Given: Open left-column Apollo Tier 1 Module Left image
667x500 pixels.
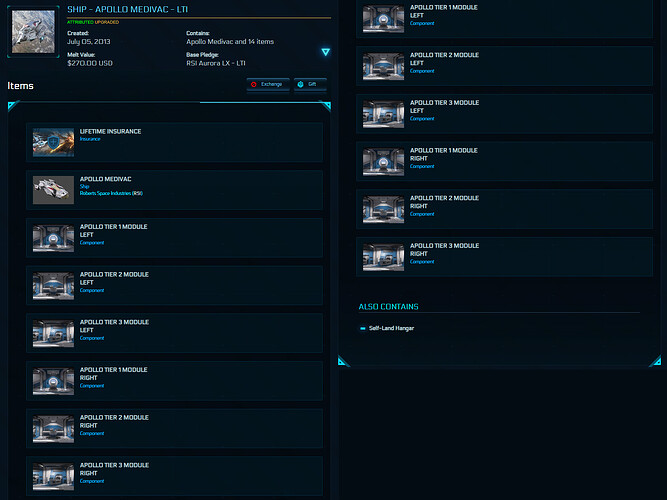Looking at the screenshot, I should coord(53,238).
